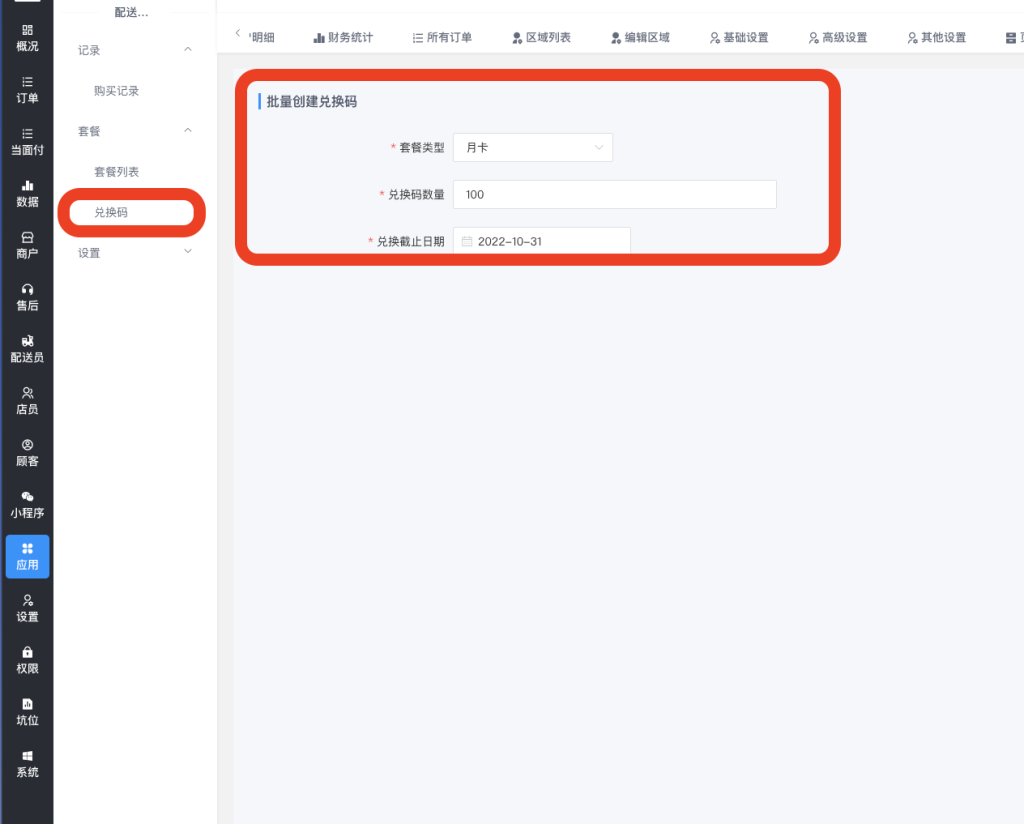Open the 购买记录 menu link
The image size is (1024, 824).
(x=116, y=91)
